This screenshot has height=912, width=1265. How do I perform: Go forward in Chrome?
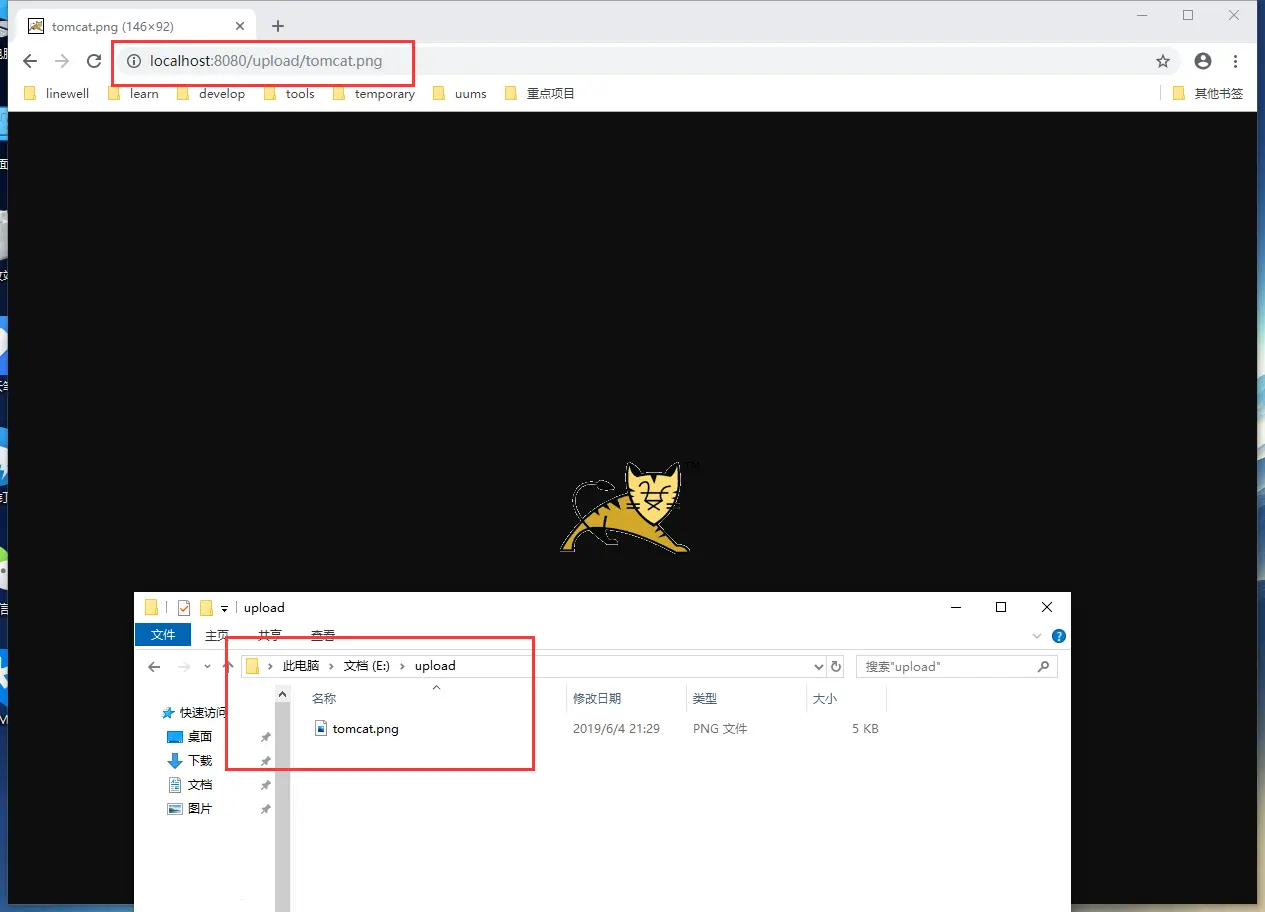click(62, 61)
